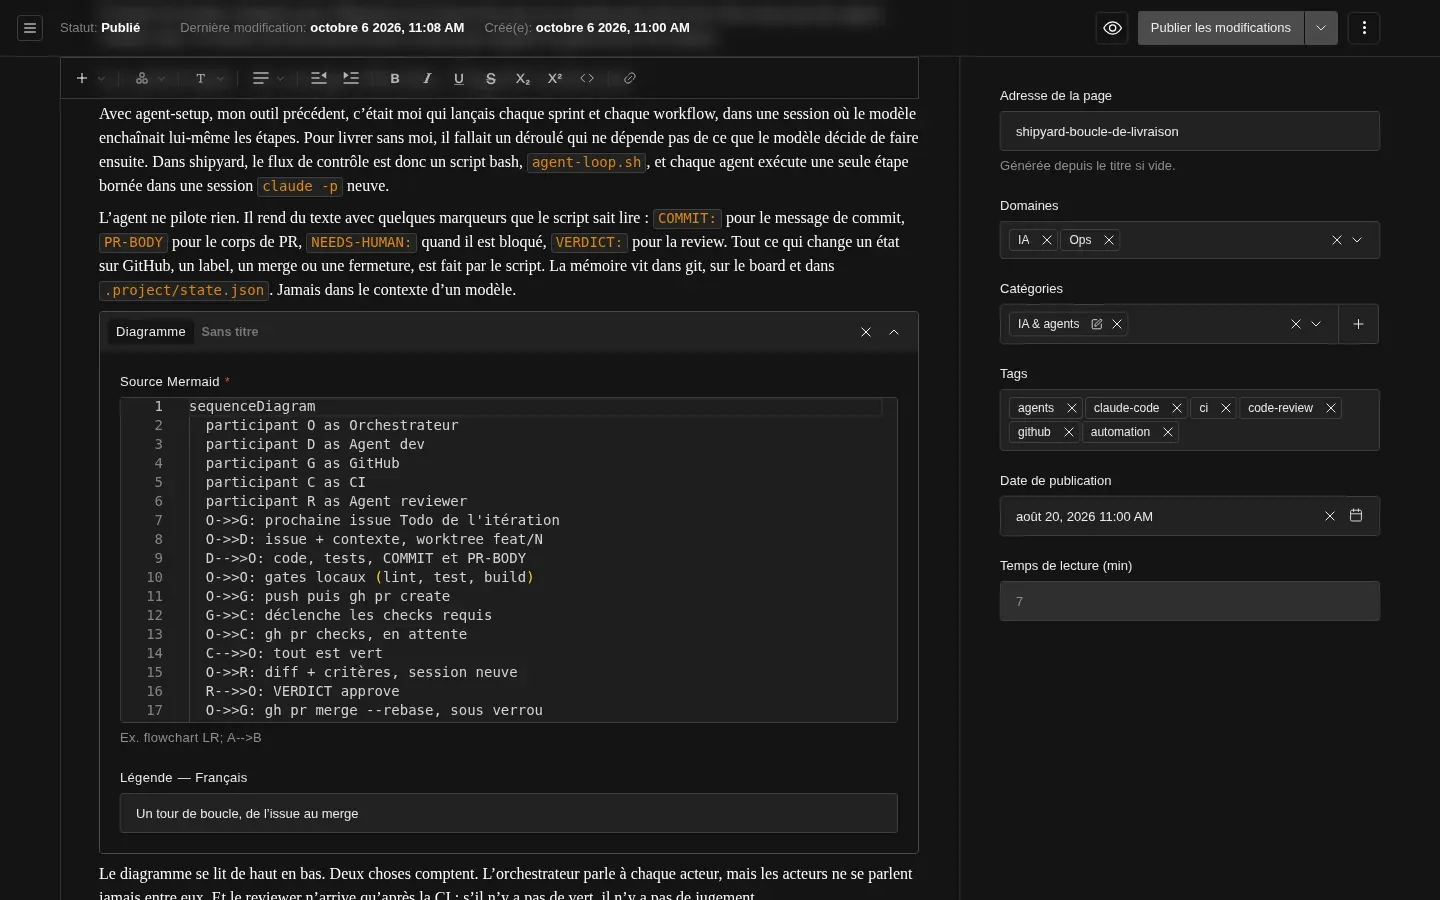This screenshot has width=1440, height=900.
Task: Remove the Ops domain chip
Action: [x=1109, y=240]
